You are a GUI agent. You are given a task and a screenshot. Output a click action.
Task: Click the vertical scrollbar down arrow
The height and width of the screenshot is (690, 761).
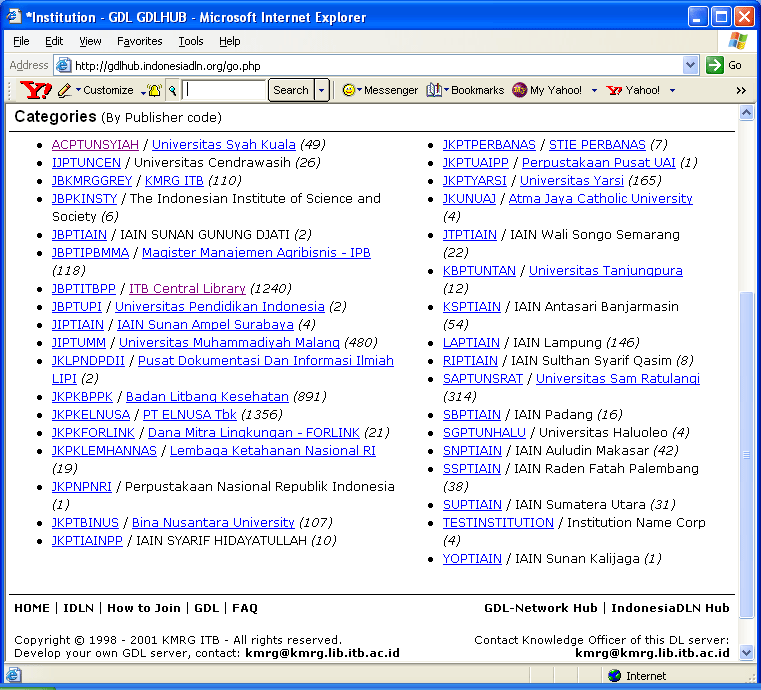click(x=746, y=653)
